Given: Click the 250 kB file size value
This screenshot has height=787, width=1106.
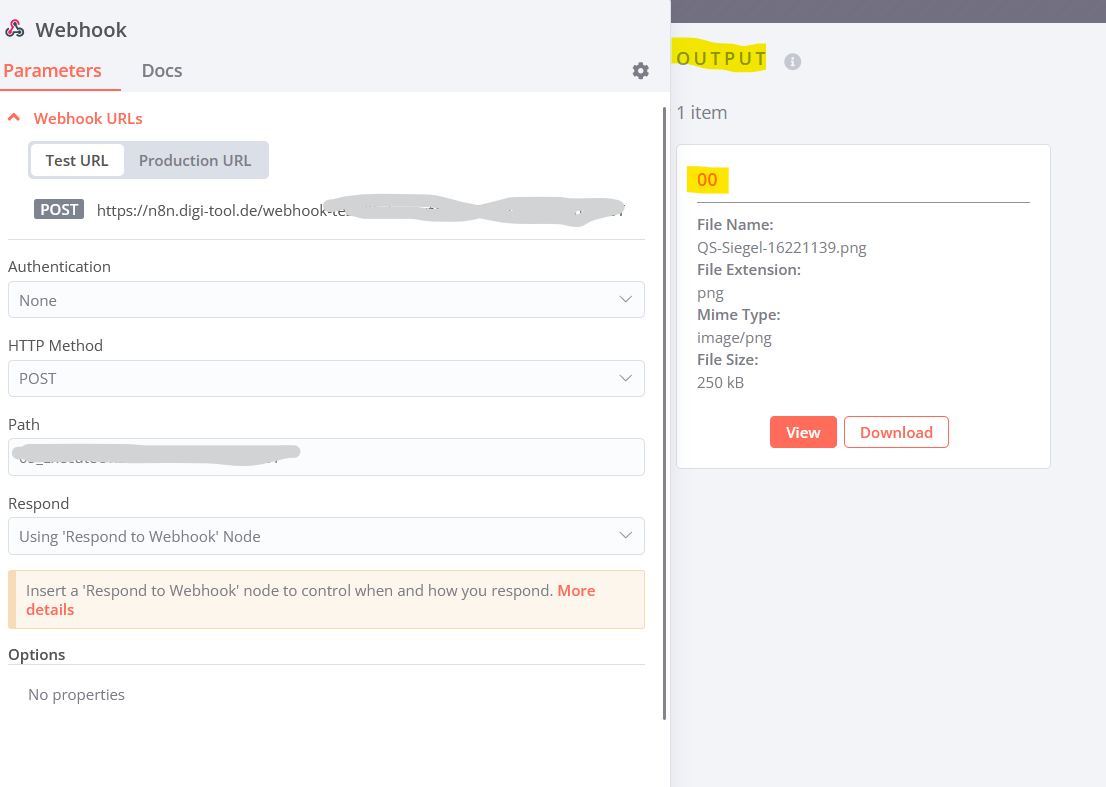Looking at the screenshot, I should point(720,382).
